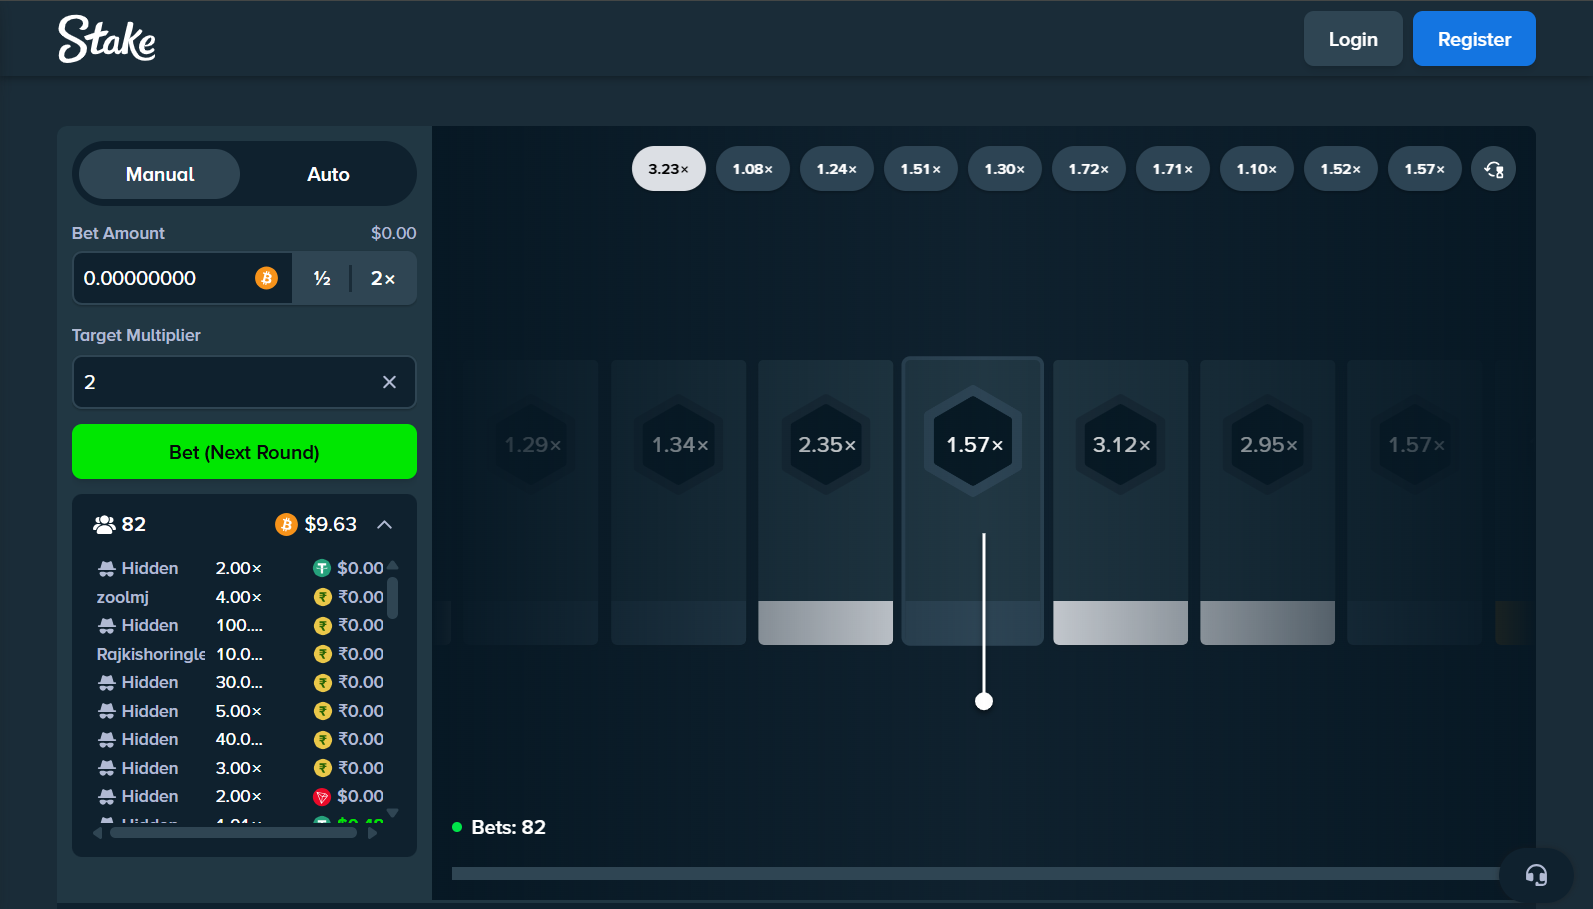The height and width of the screenshot is (909, 1593).
Task: Open live support headset icon
Action: click(1536, 876)
